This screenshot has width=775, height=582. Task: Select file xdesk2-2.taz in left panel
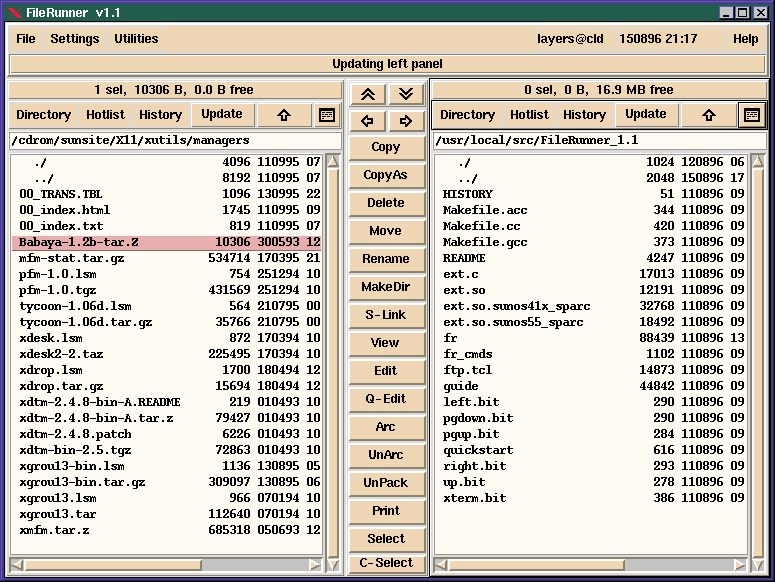[60, 354]
